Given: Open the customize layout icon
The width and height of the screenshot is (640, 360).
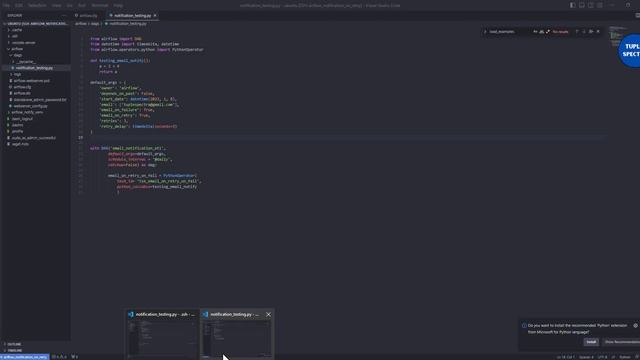Looking at the screenshot, I should click(600, 5).
